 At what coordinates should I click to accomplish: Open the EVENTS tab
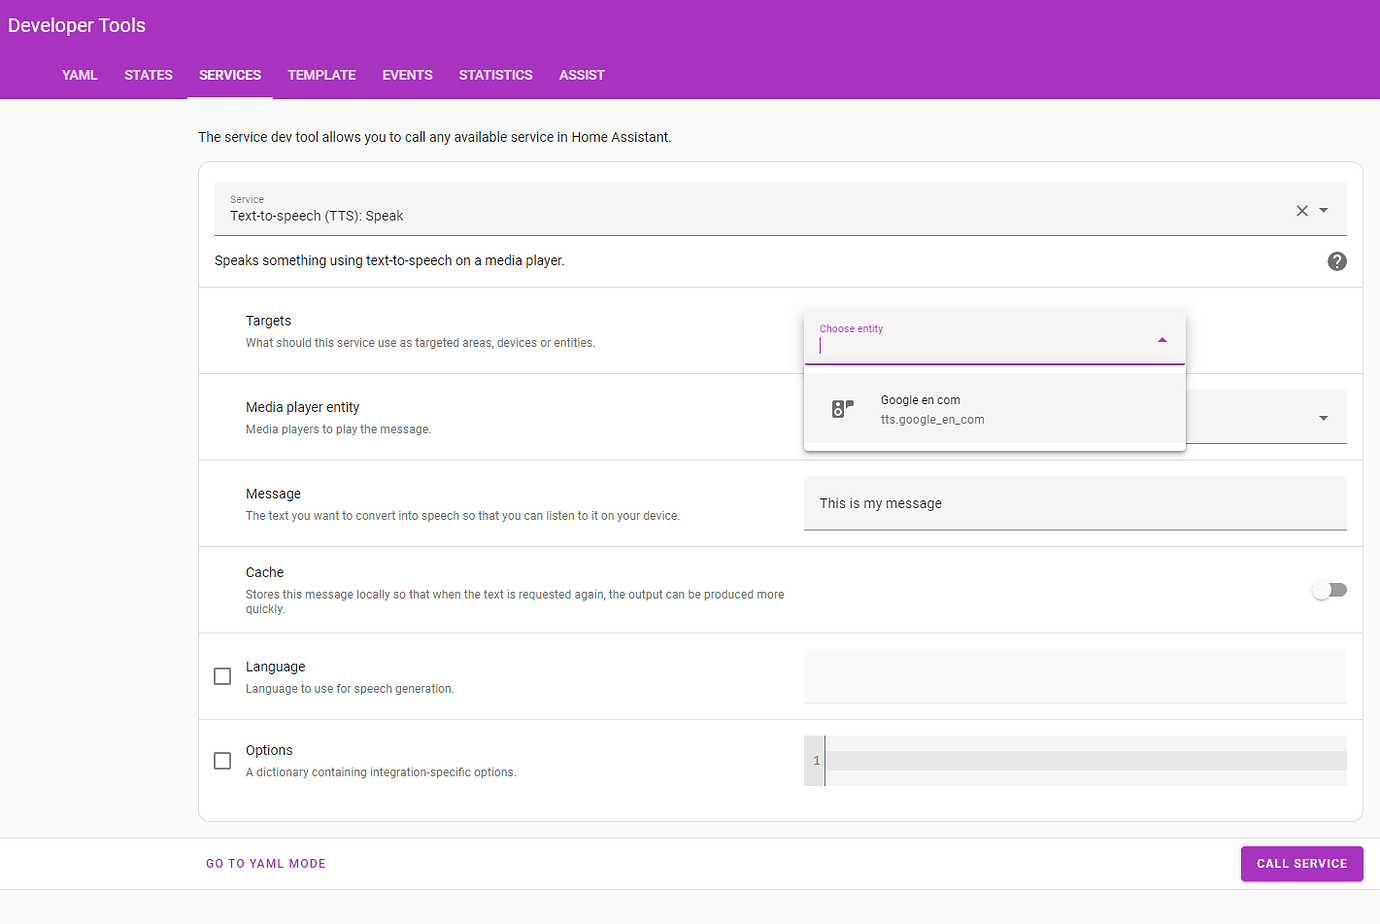tap(407, 75)
